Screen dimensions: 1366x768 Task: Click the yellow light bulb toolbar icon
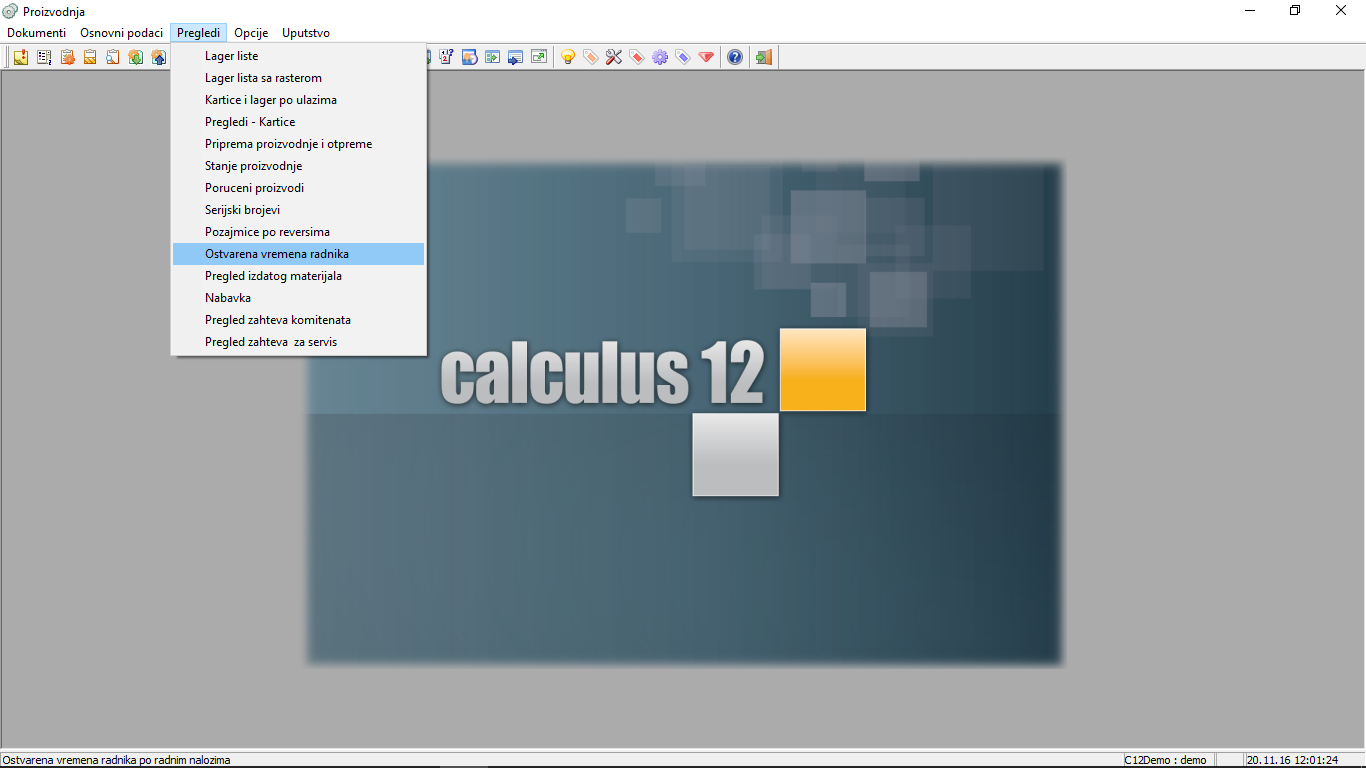[x=568, y=57]
